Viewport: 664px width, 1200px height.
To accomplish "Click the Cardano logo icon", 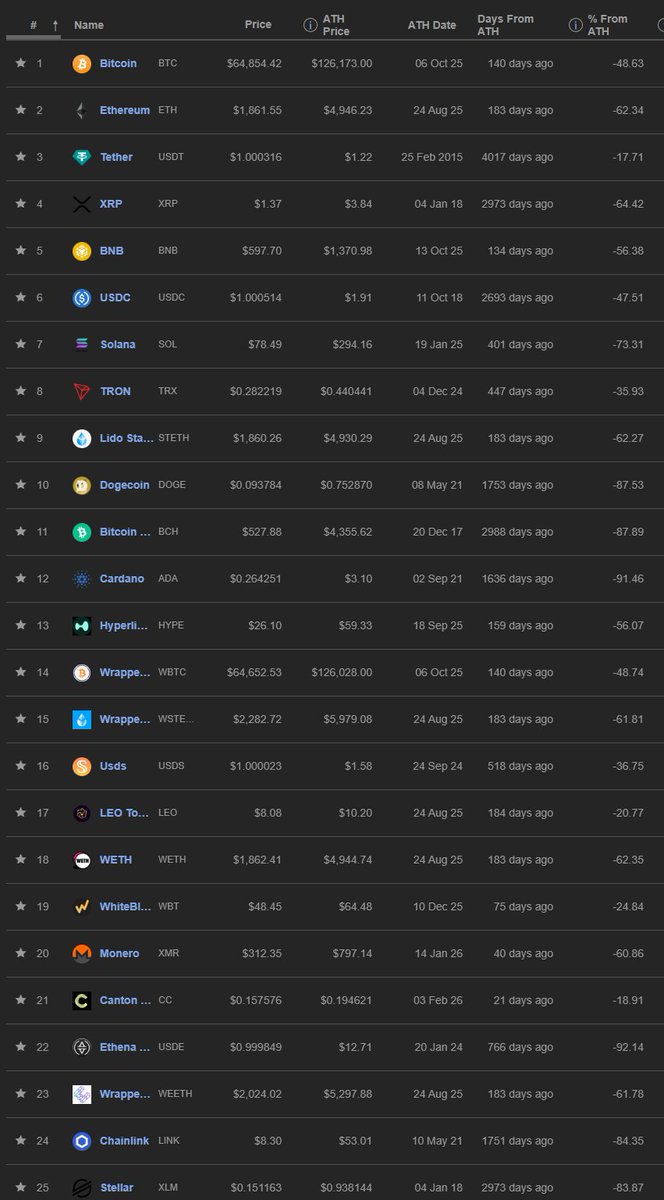I will click(x=82, y=579).
